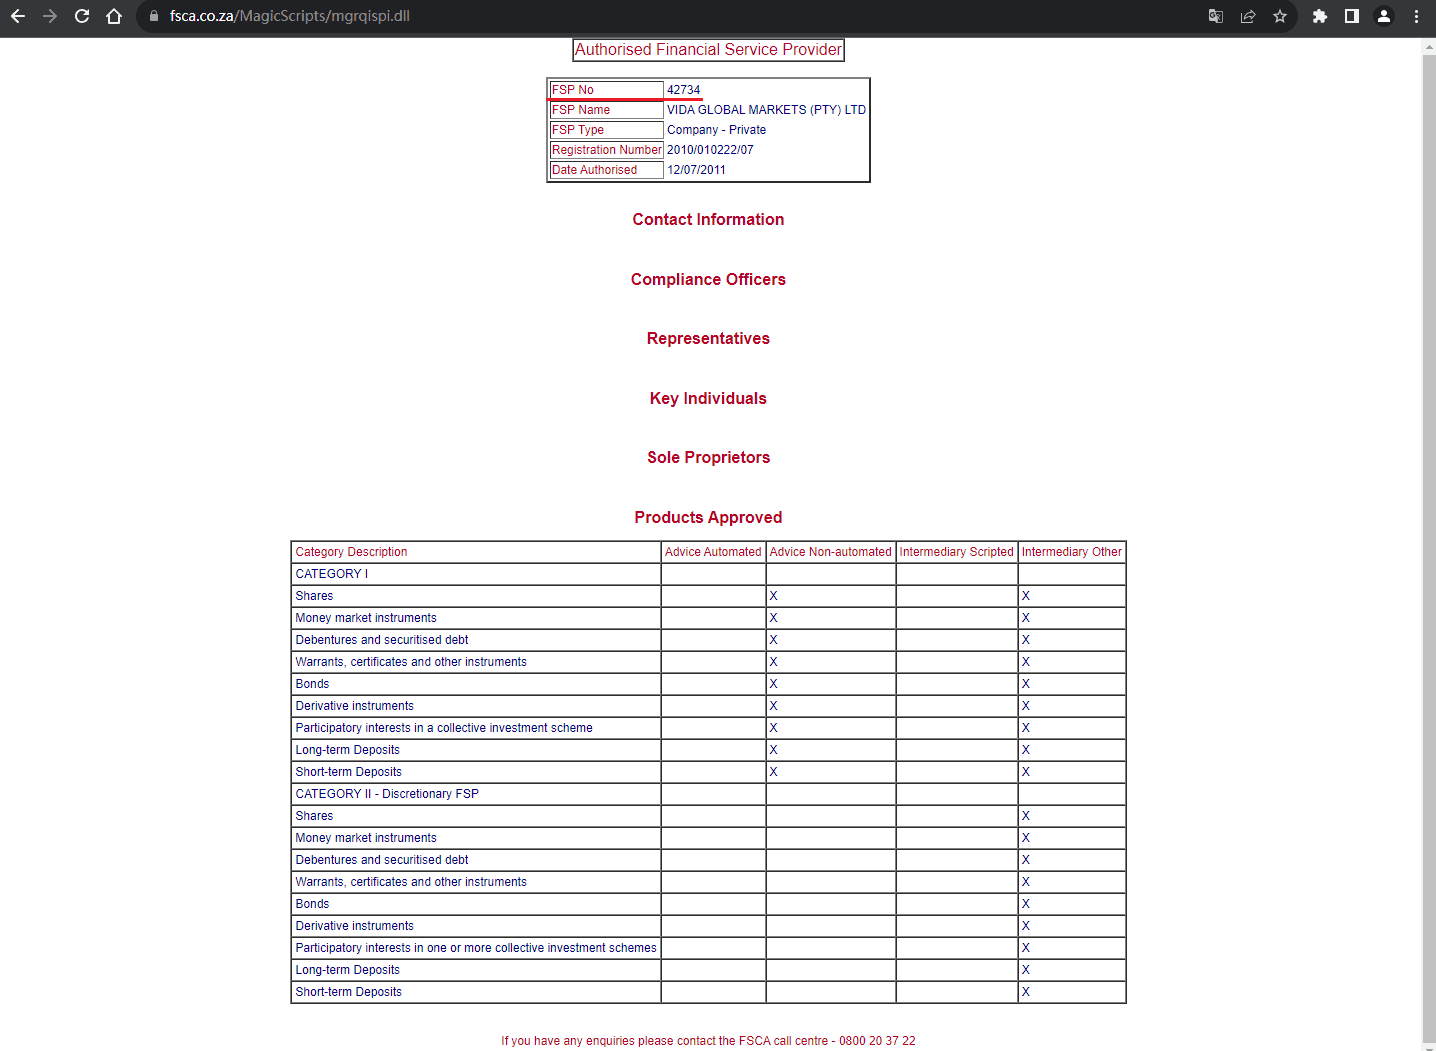Open the translate page option

click(1216, 16)
